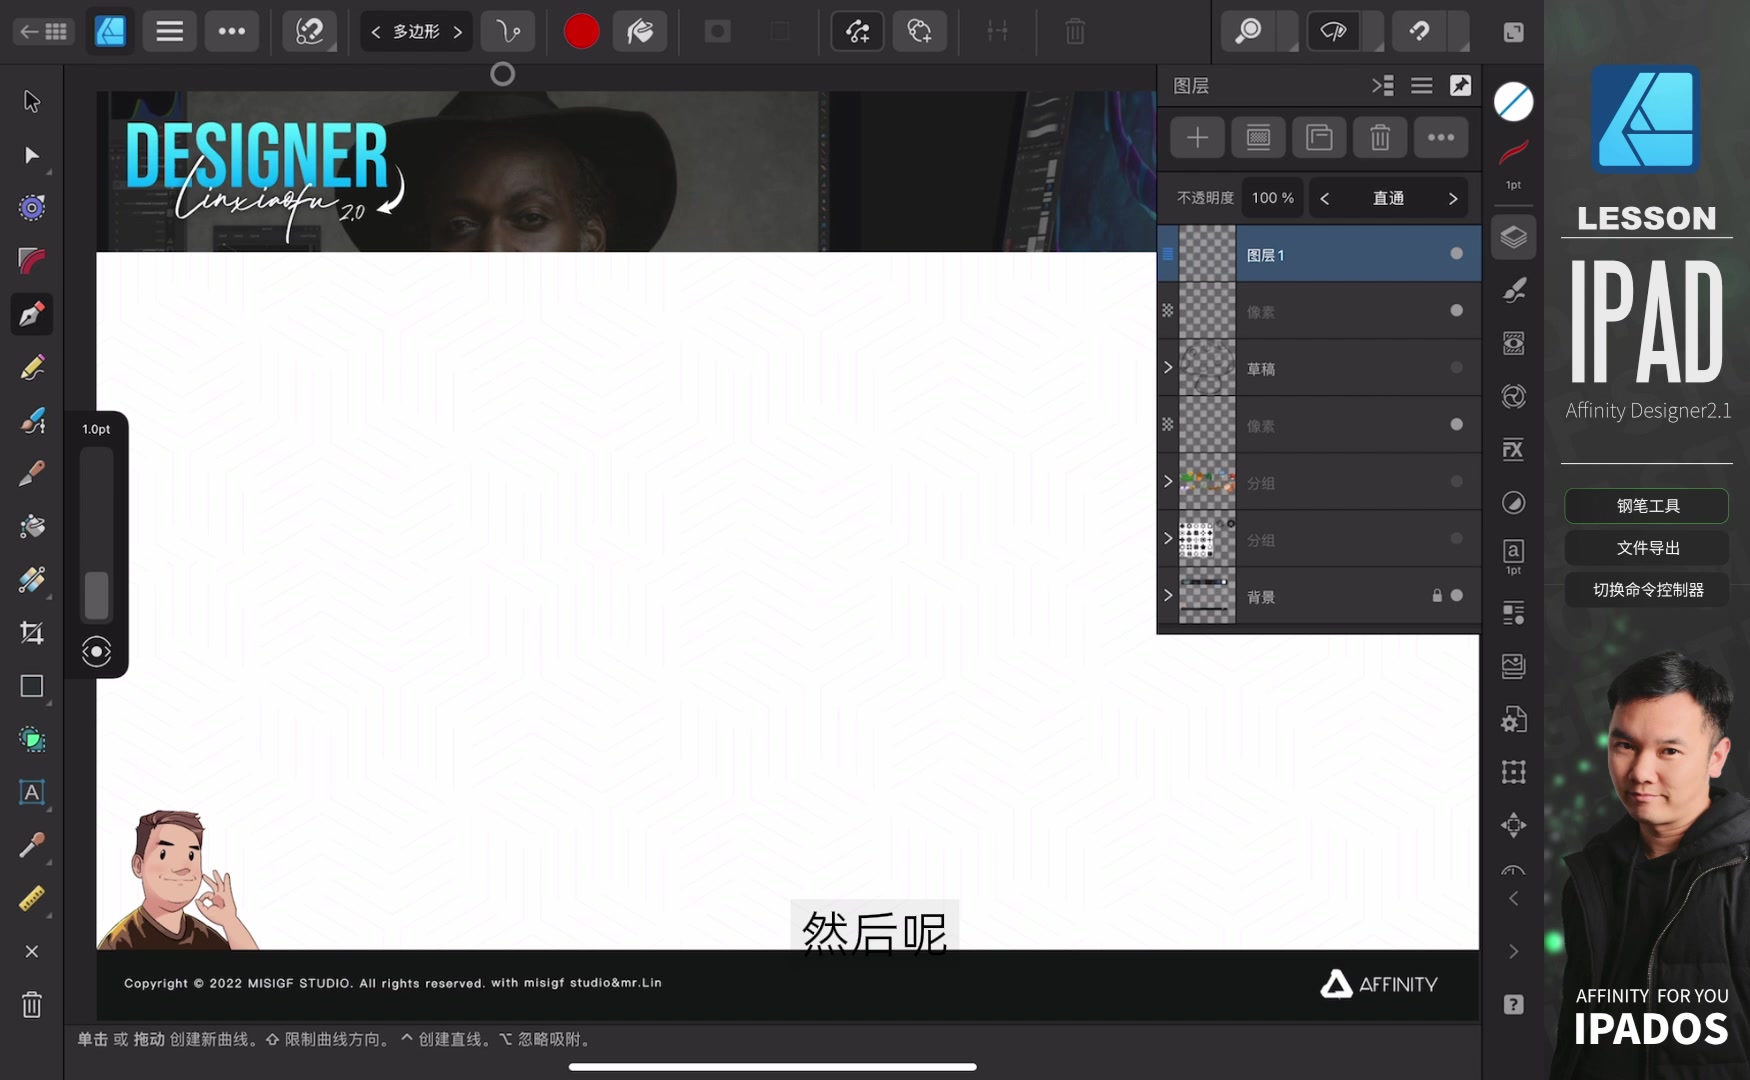
Task: Click the Add Layer plus icon in Layers panel
Action: click(x=1196, y=137)
